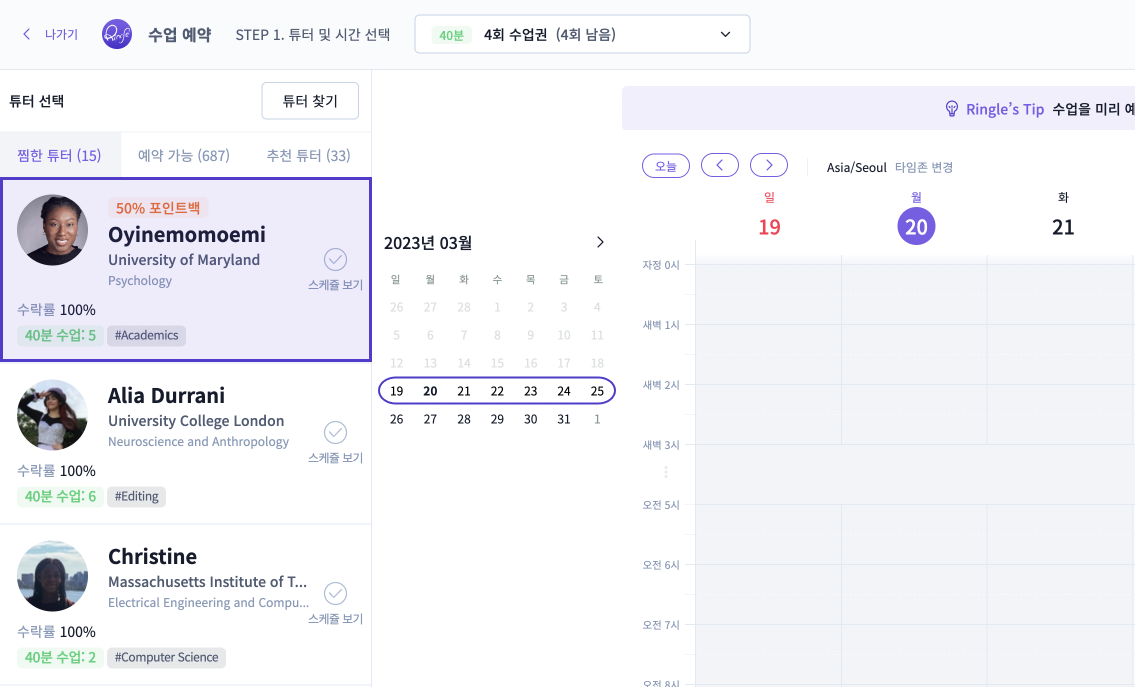Toggle schedule check for Christine

point(335,594)
